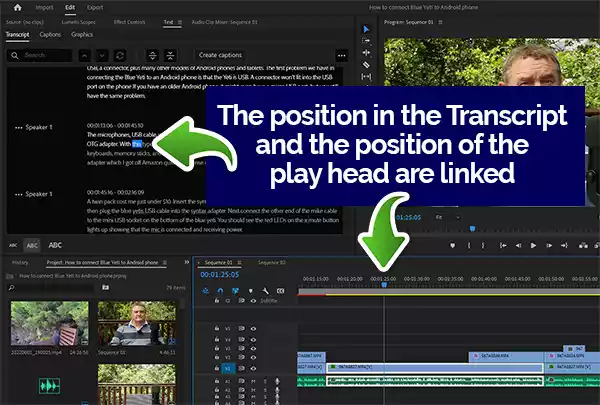Viewport: 600px width, 405px height.
Task: Open options for Speaker 1 at 00:01:45:16
Action: coord(18,194)
